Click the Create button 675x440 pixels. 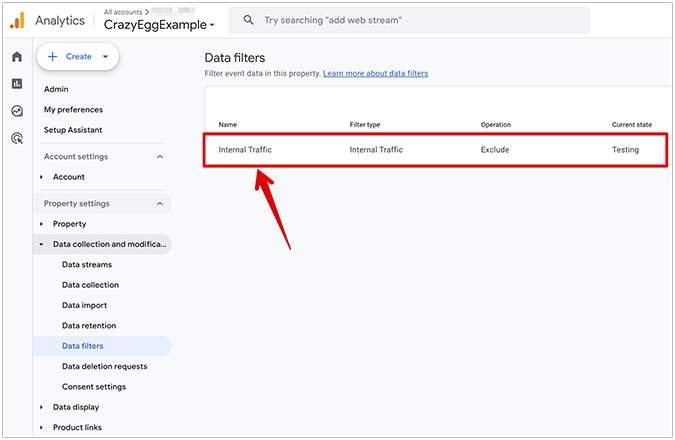(78, 57)
